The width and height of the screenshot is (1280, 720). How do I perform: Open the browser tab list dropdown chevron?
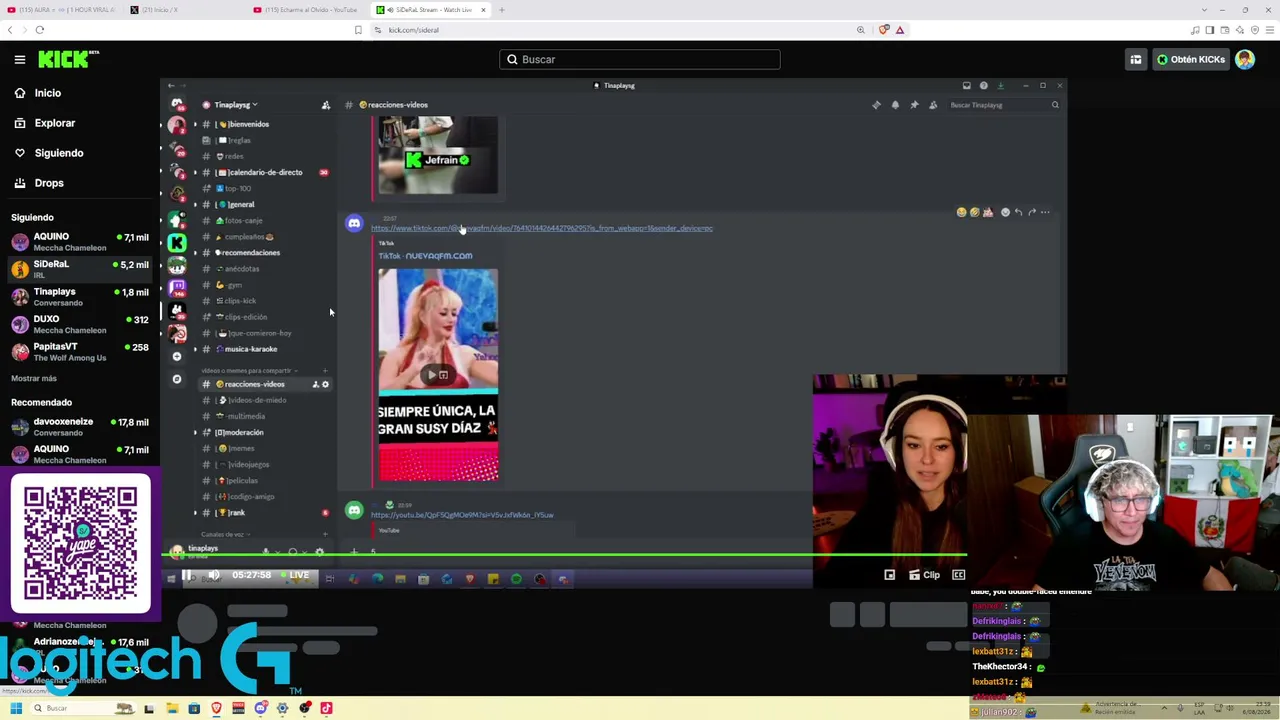[1205, 10]
